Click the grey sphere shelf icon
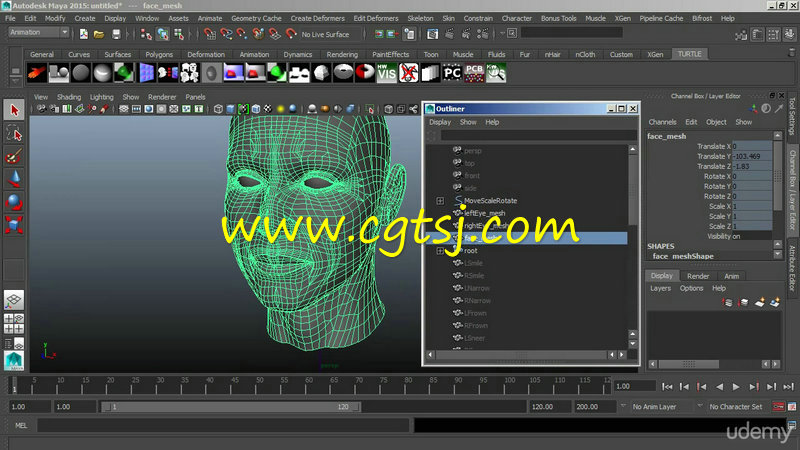 pos(81,73)
